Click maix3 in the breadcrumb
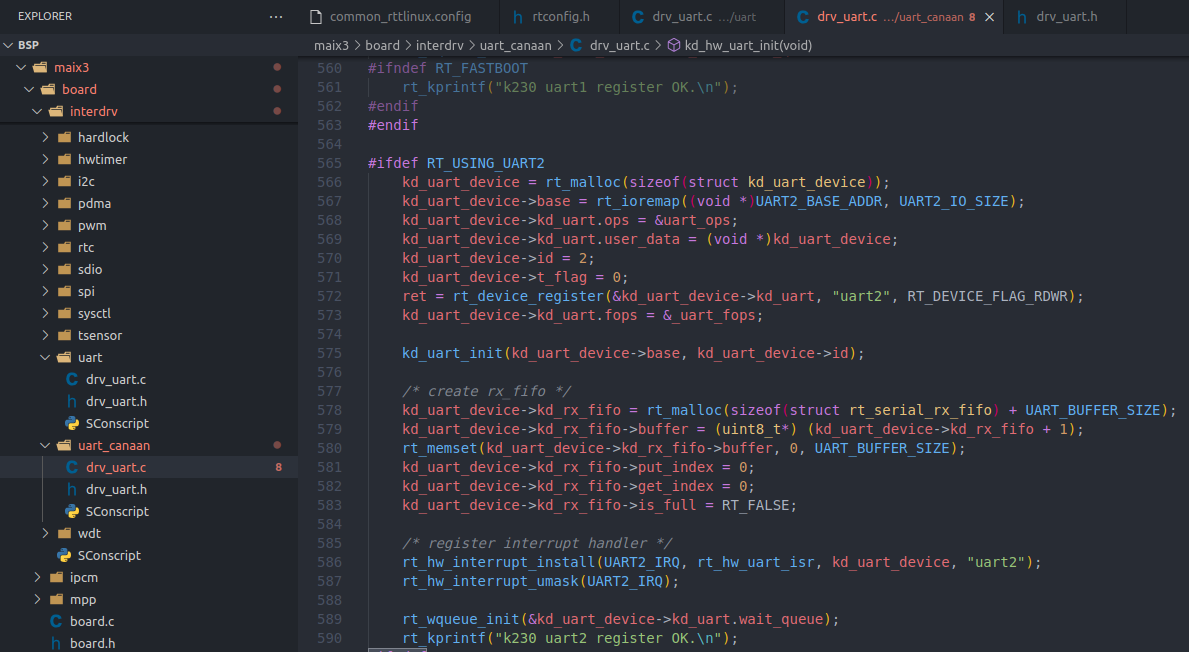1189x652 pixels. (x=331, y=45)
